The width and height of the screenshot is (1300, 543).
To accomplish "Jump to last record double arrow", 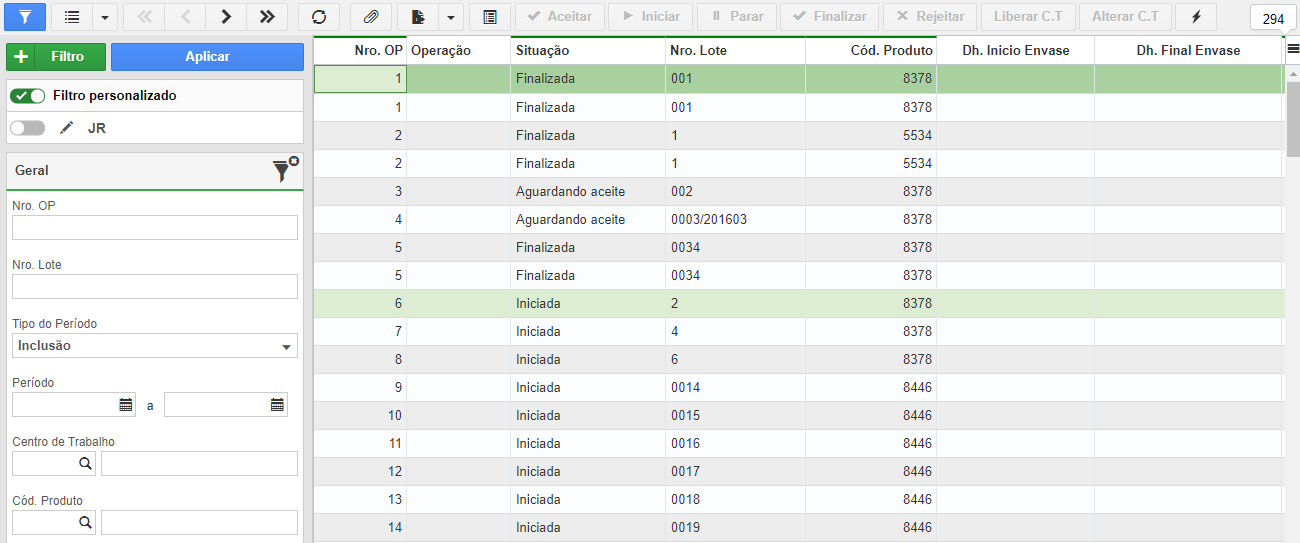I will (x=267, y=17).
